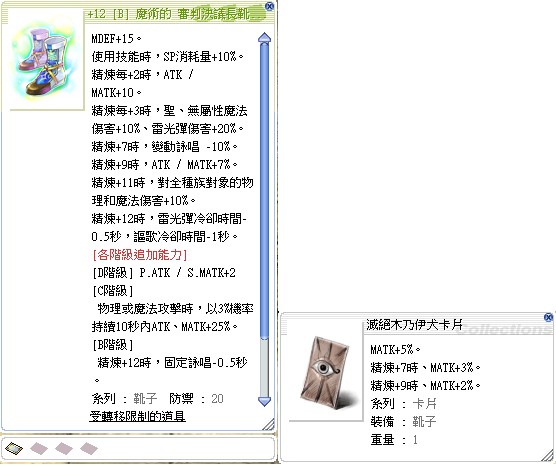Click the card window resize grip
This screenshot has height=465, width=556.
[x=547, y=455]
